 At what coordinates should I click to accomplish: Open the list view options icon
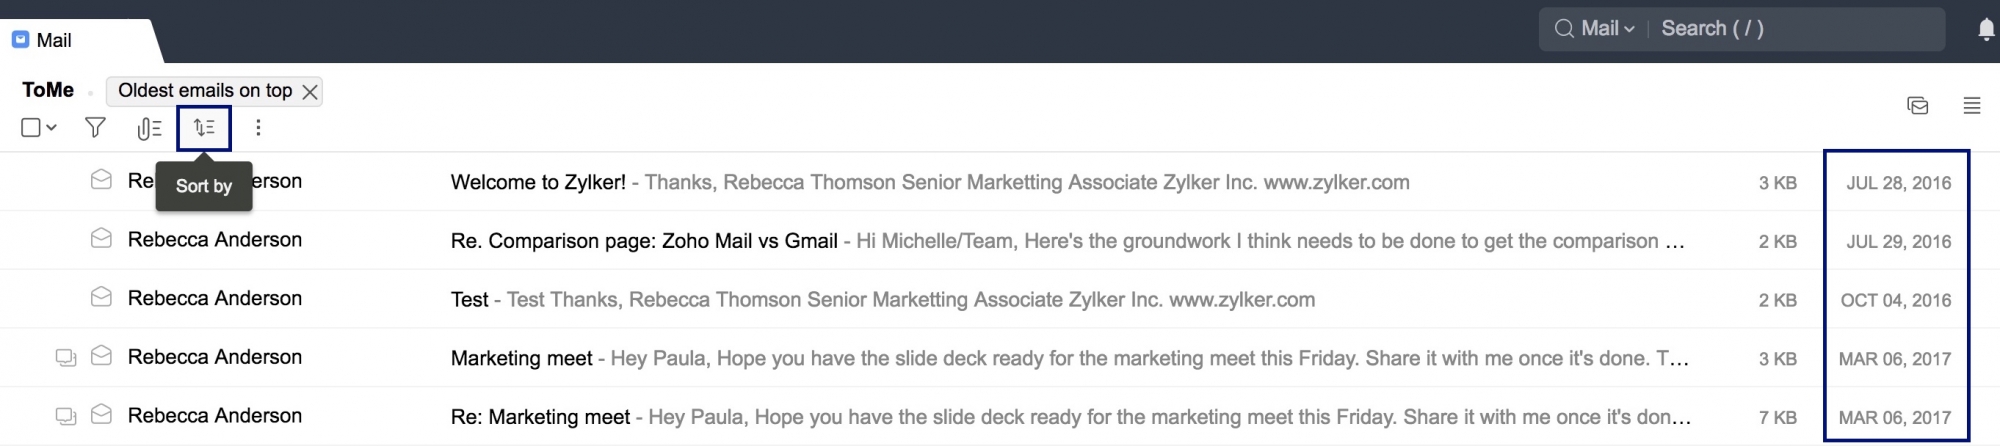click(x=1971, y=106)
